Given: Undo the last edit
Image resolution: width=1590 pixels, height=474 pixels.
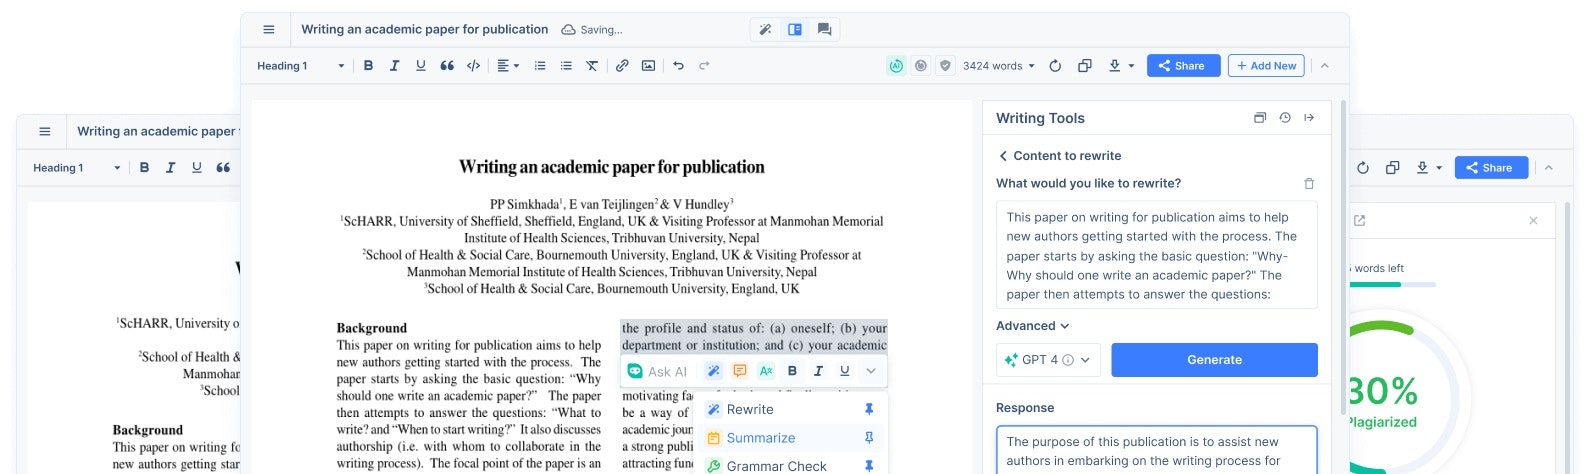Looking at the screenshot, I should 678,66.
